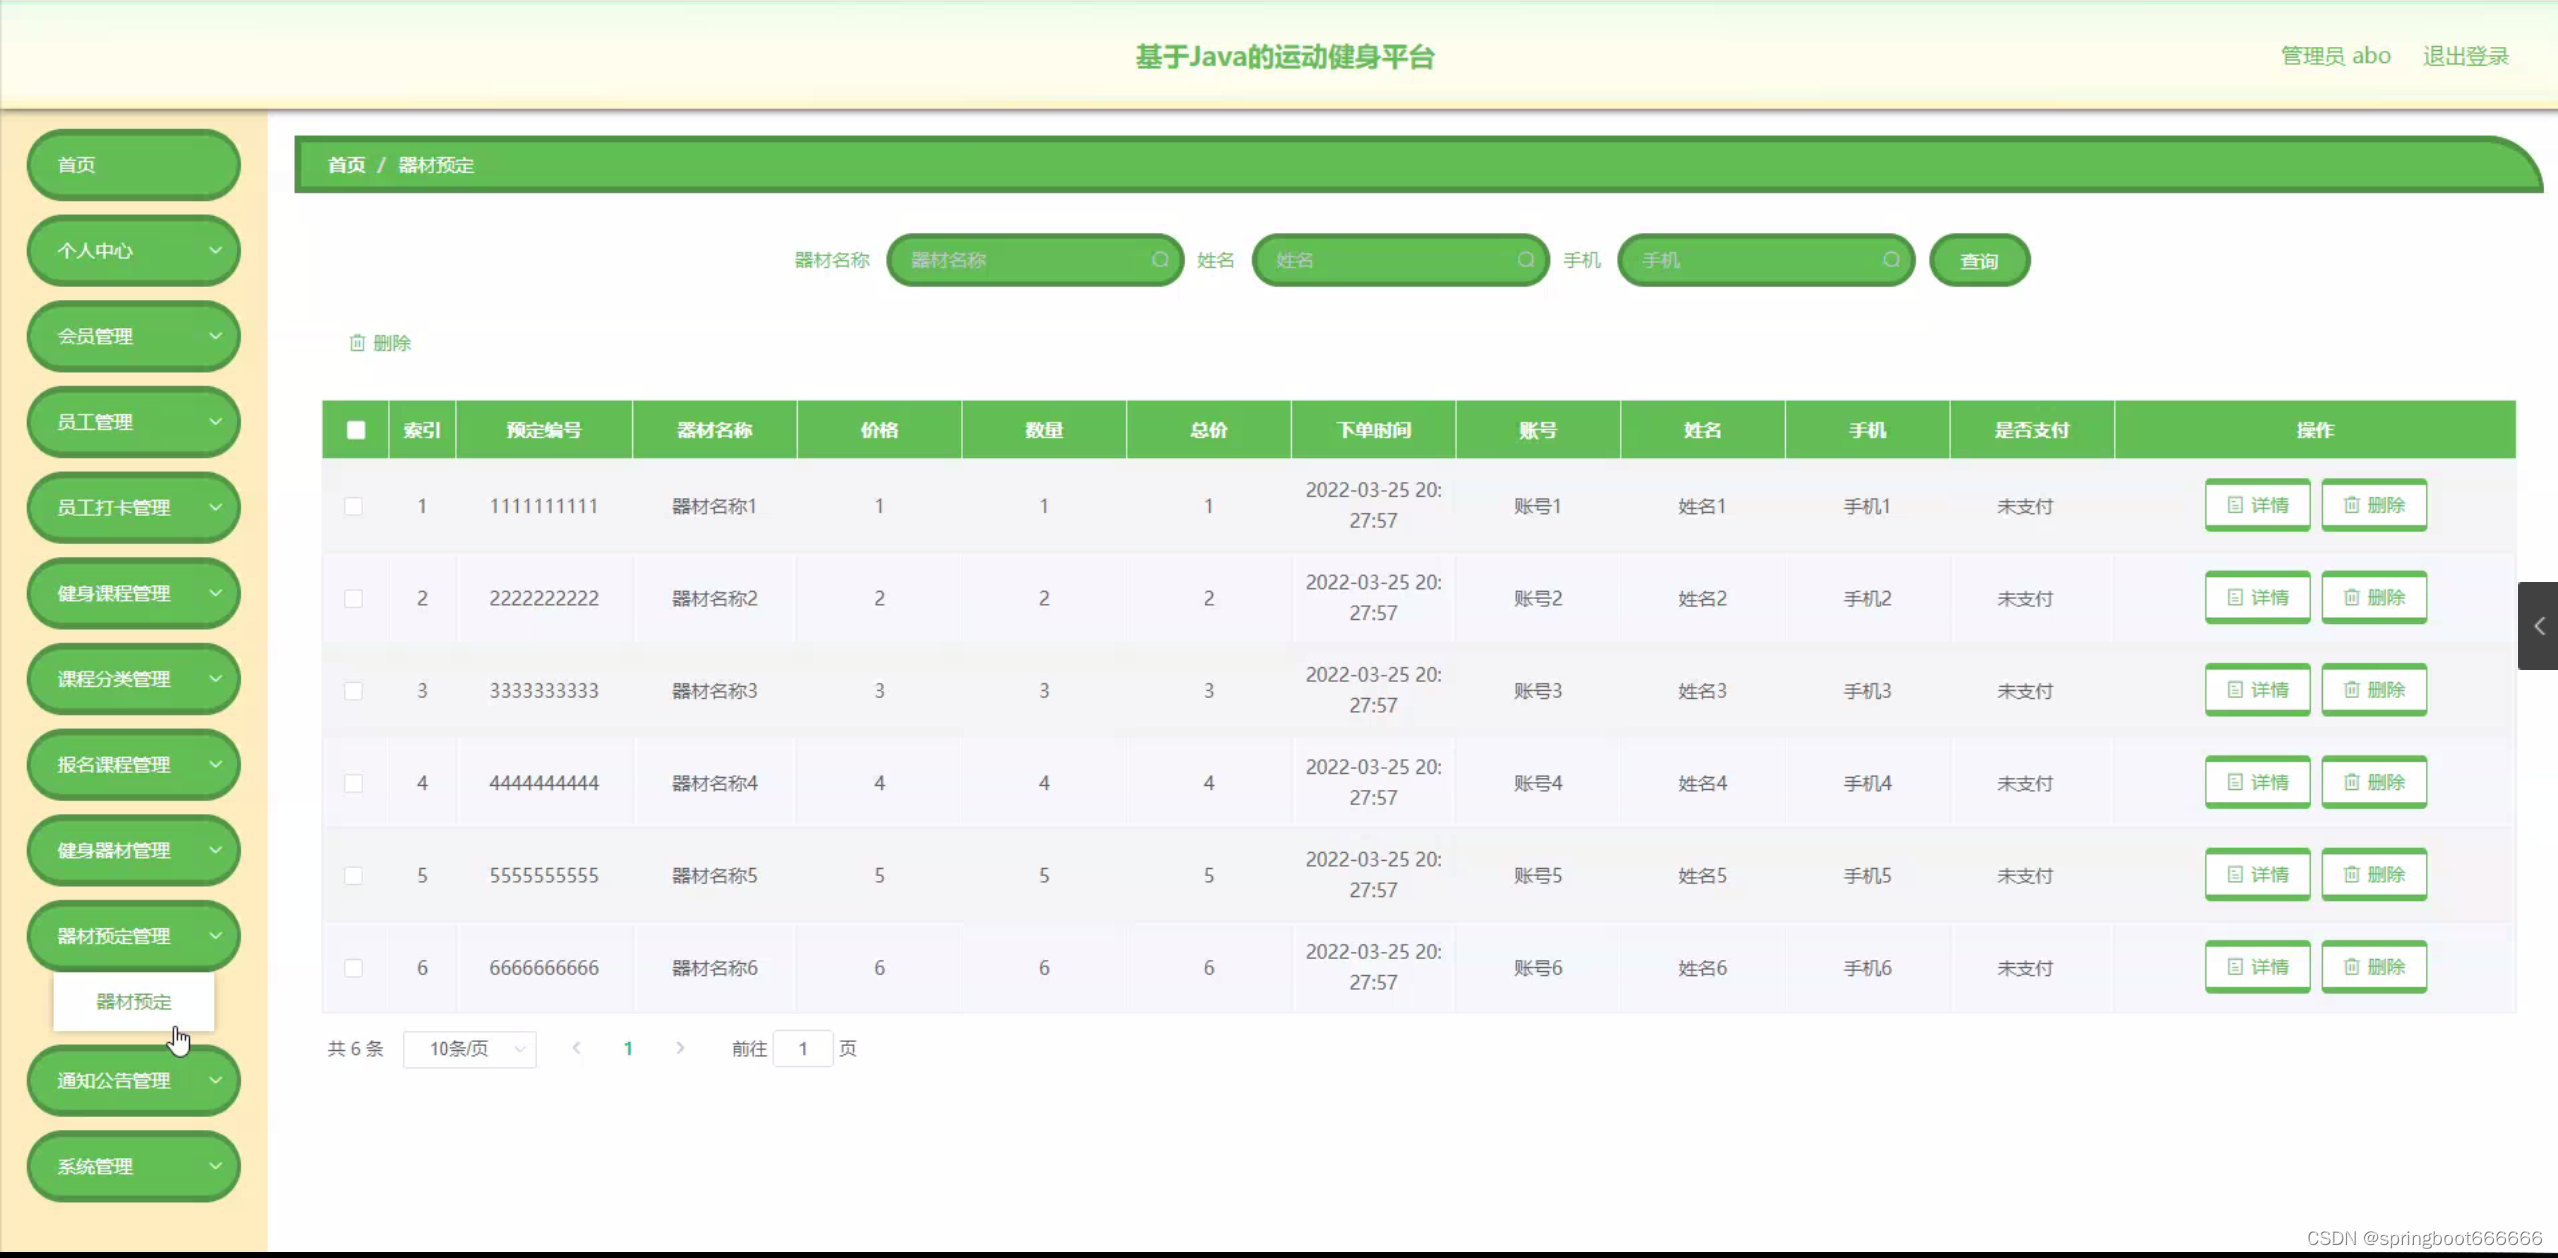Expand the 健身器材管理 sidebar menu
Image resolution: width=2558 pixels, height=1258 pixels.
coord(134,850)
